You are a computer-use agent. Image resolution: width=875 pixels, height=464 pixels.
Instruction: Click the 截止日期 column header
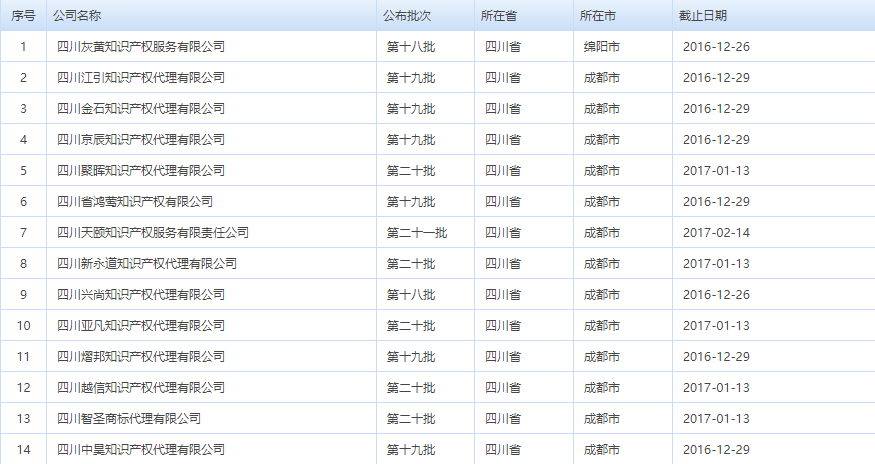[703, 16]
